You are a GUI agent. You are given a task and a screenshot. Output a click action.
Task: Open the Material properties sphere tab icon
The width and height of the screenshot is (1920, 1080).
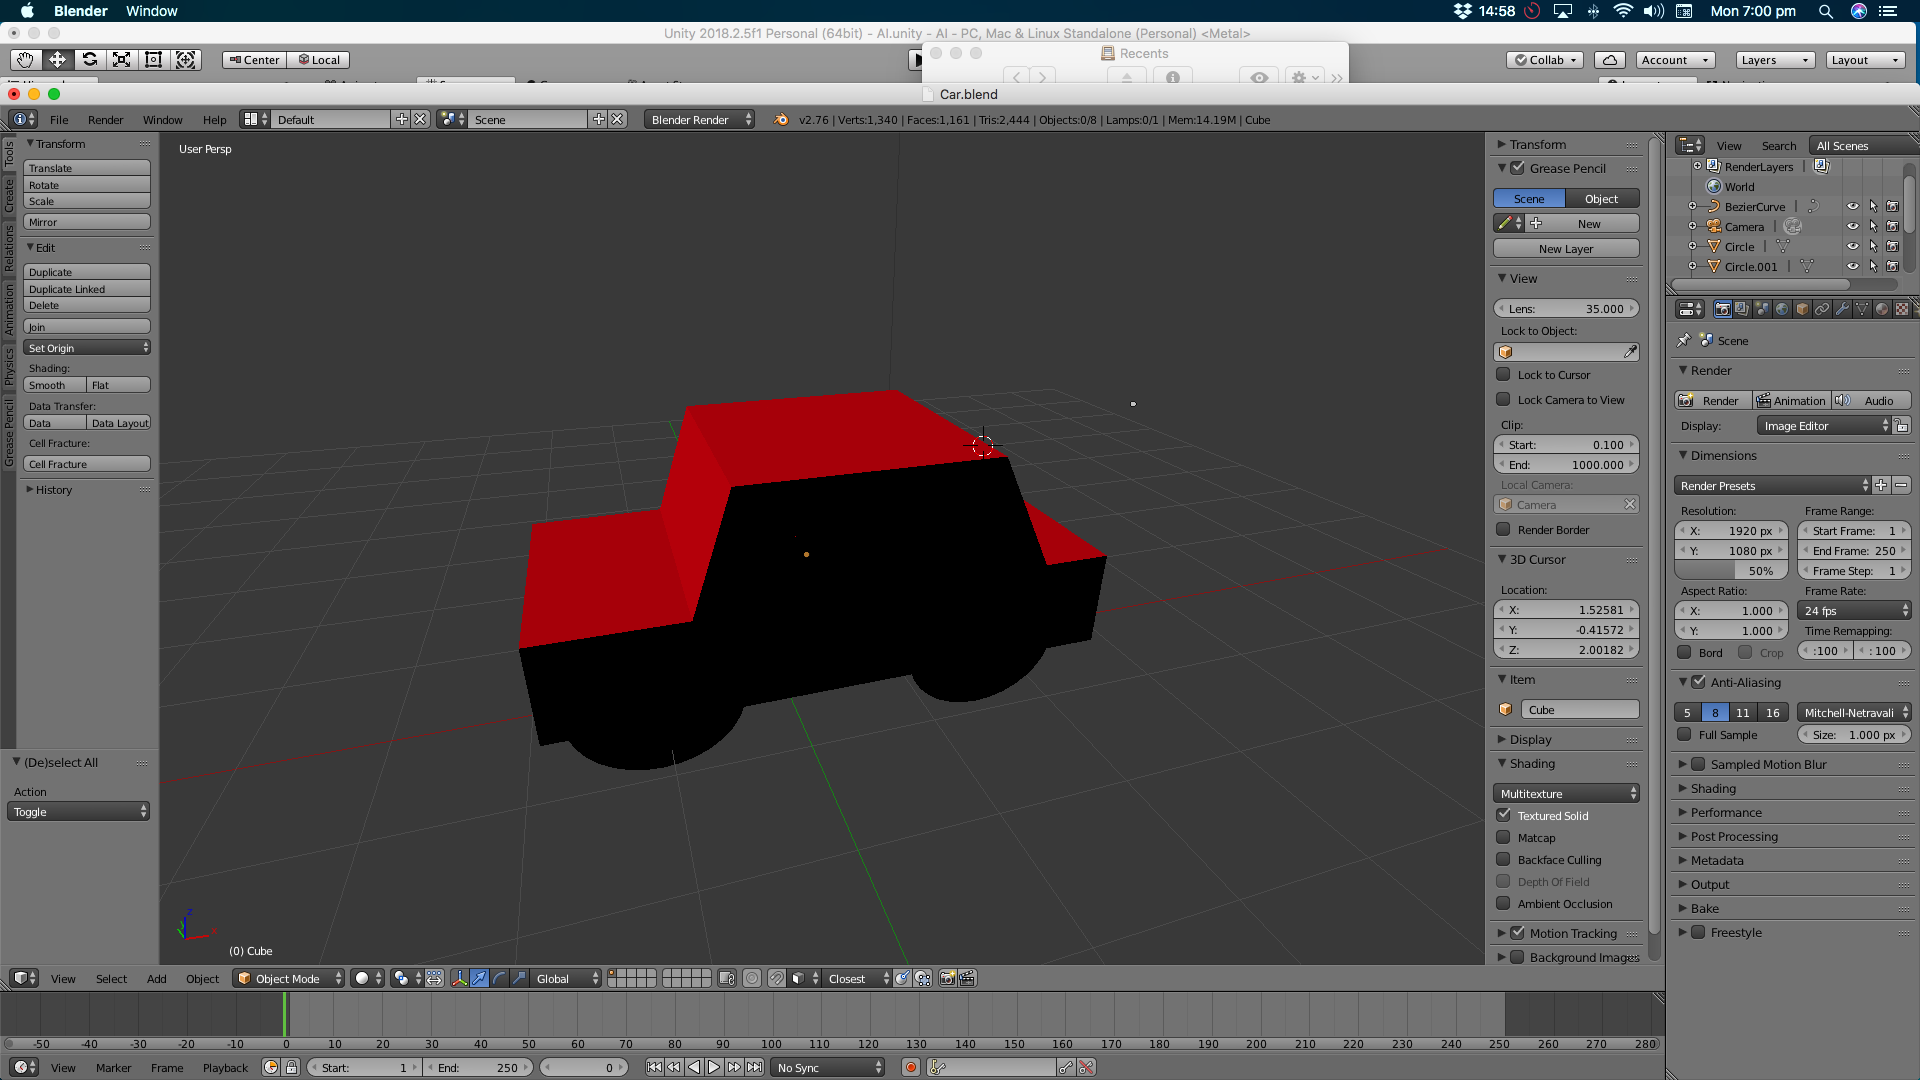click(1882, 309)
